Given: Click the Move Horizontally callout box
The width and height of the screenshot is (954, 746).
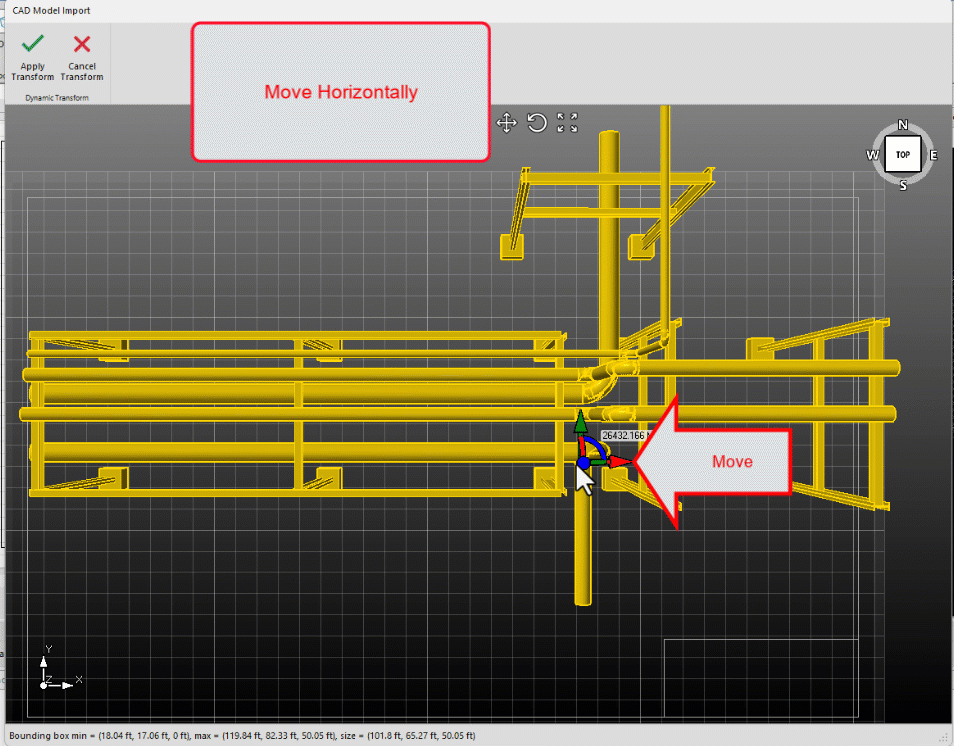Looking at the screenshot, I should (x=340, y=92).
